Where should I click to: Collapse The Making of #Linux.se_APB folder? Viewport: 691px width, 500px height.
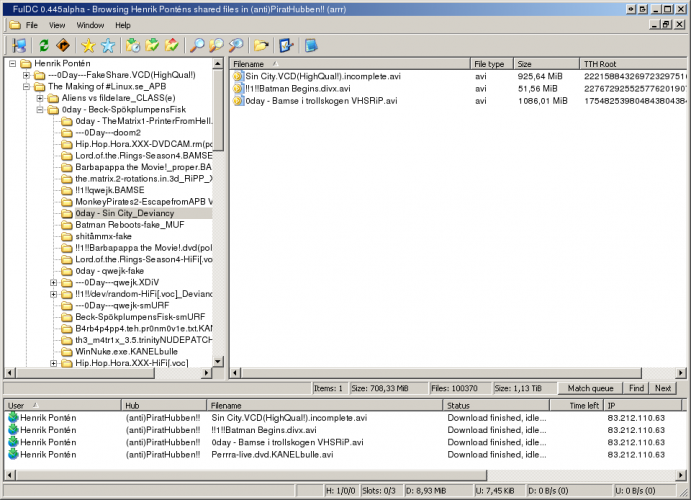26,87
